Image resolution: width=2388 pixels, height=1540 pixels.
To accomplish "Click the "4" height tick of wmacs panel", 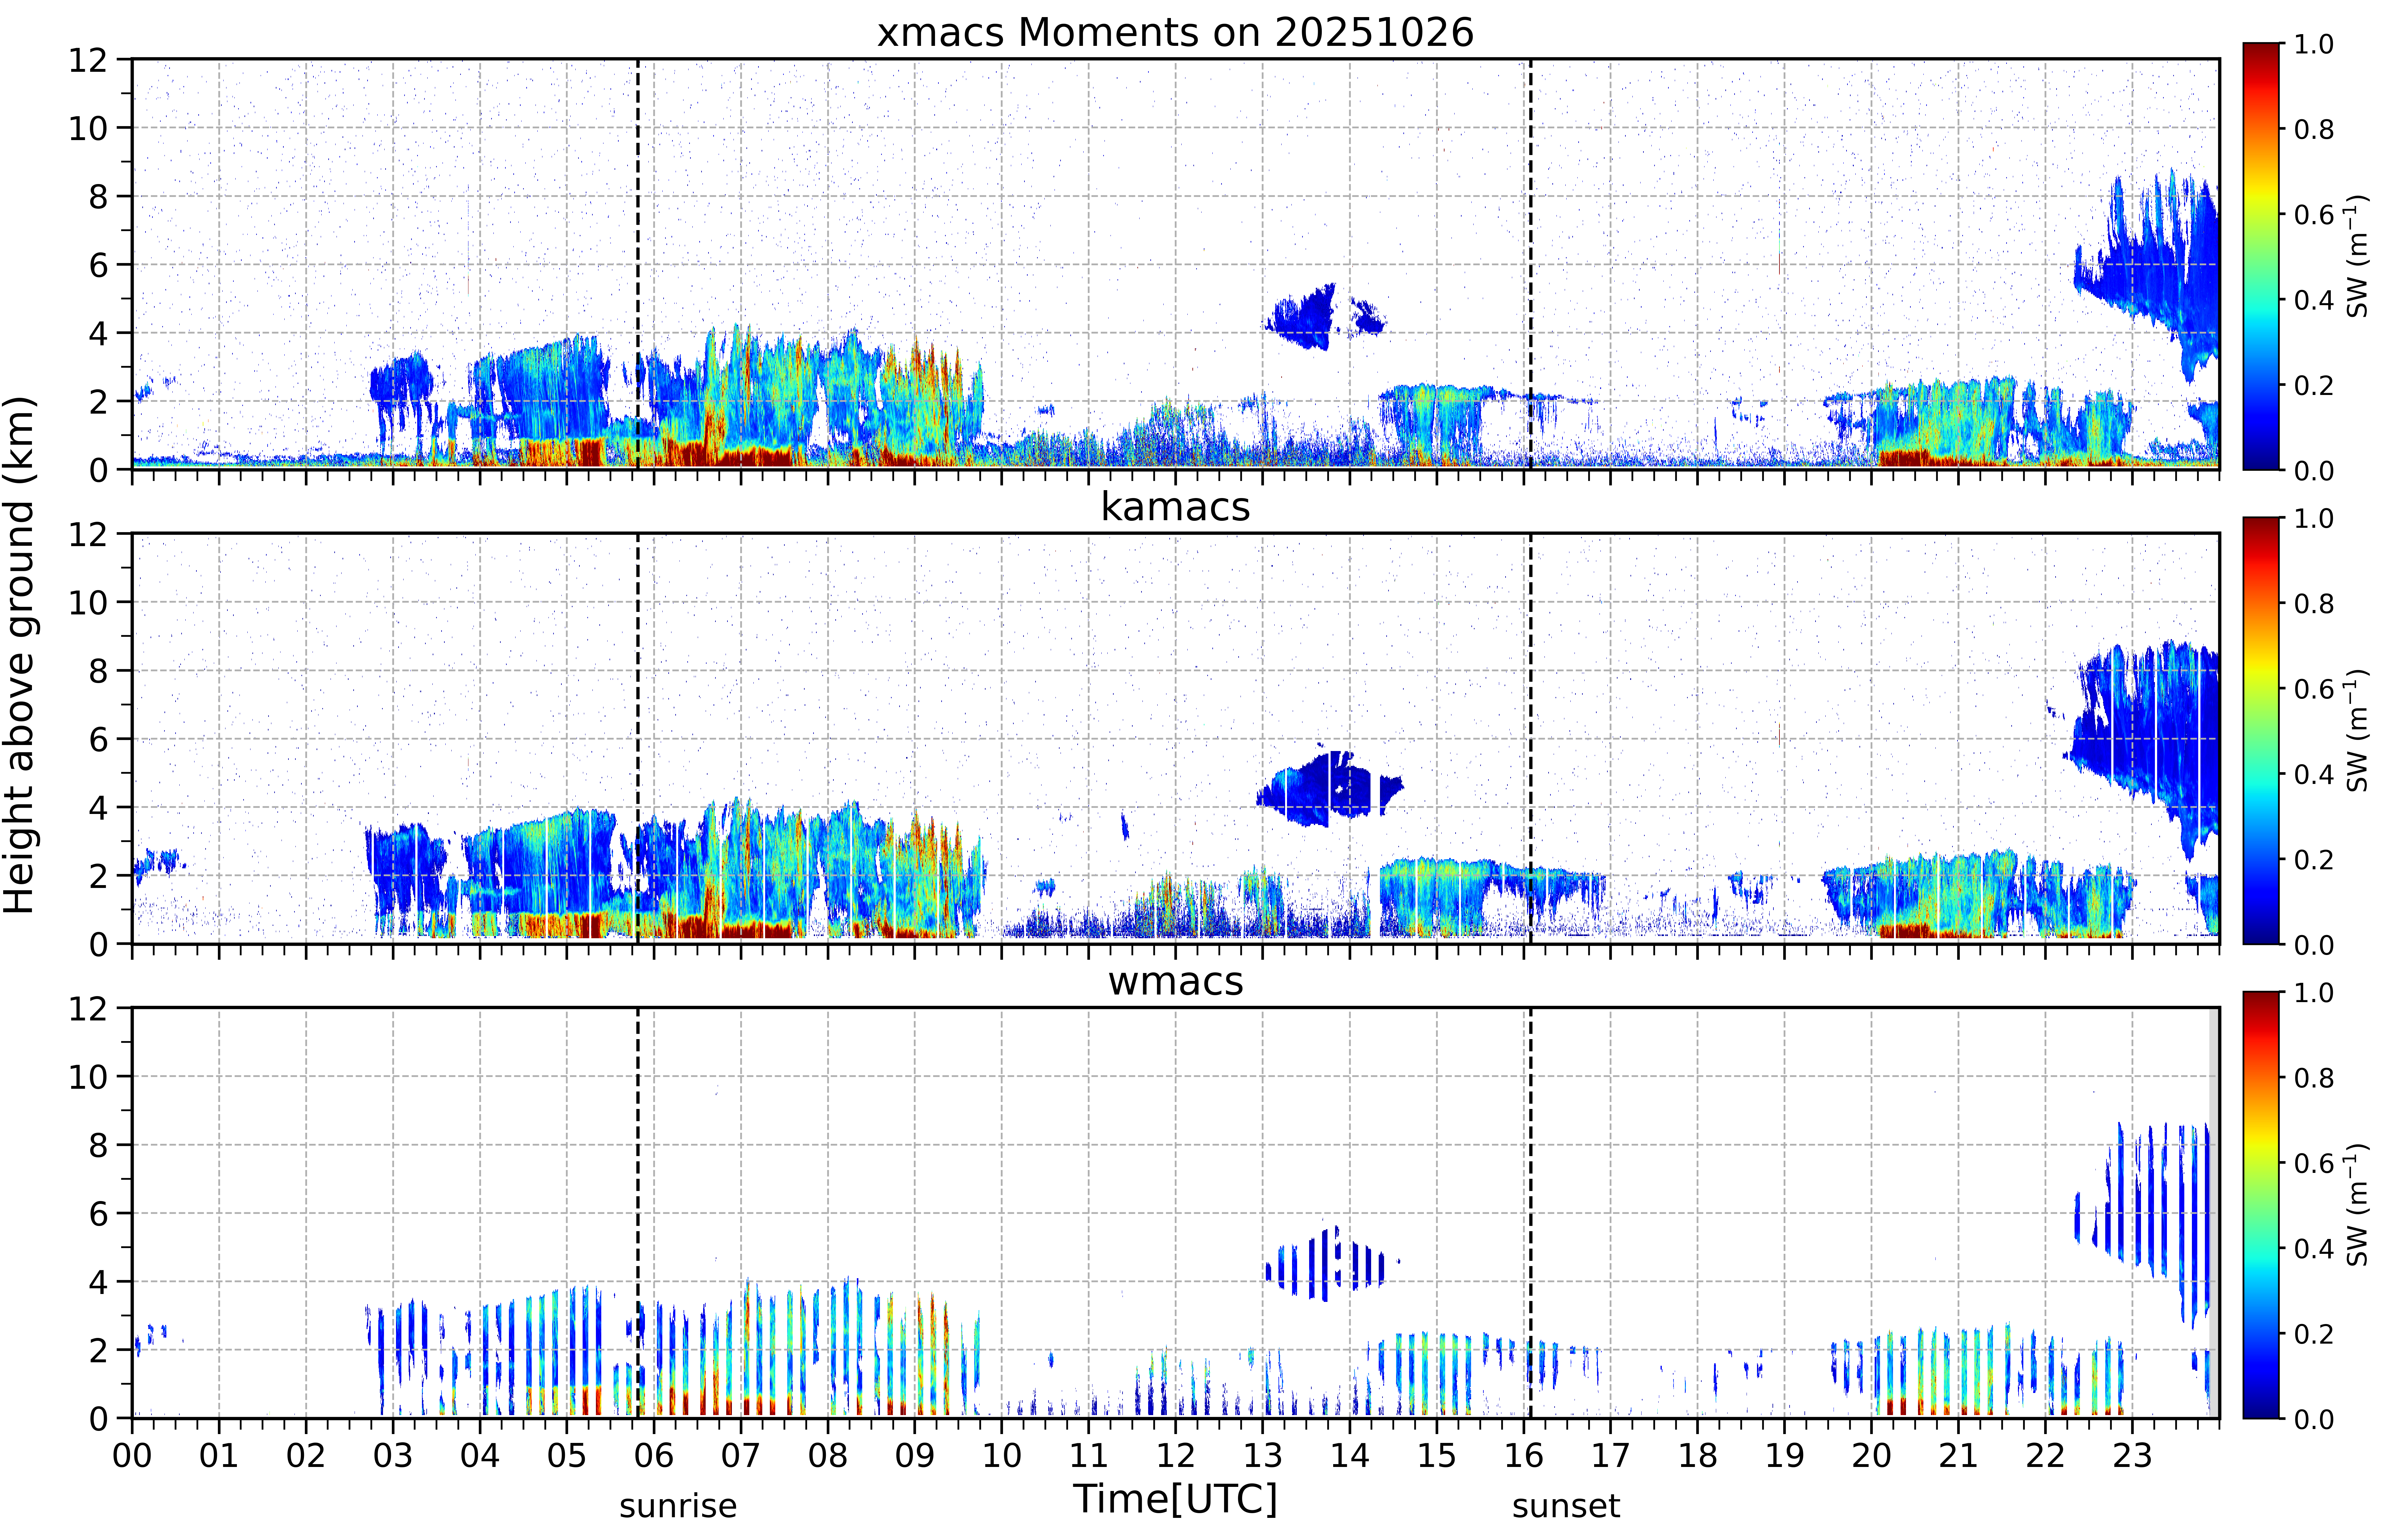I will pyautogui.click(x=98, y=1282).
